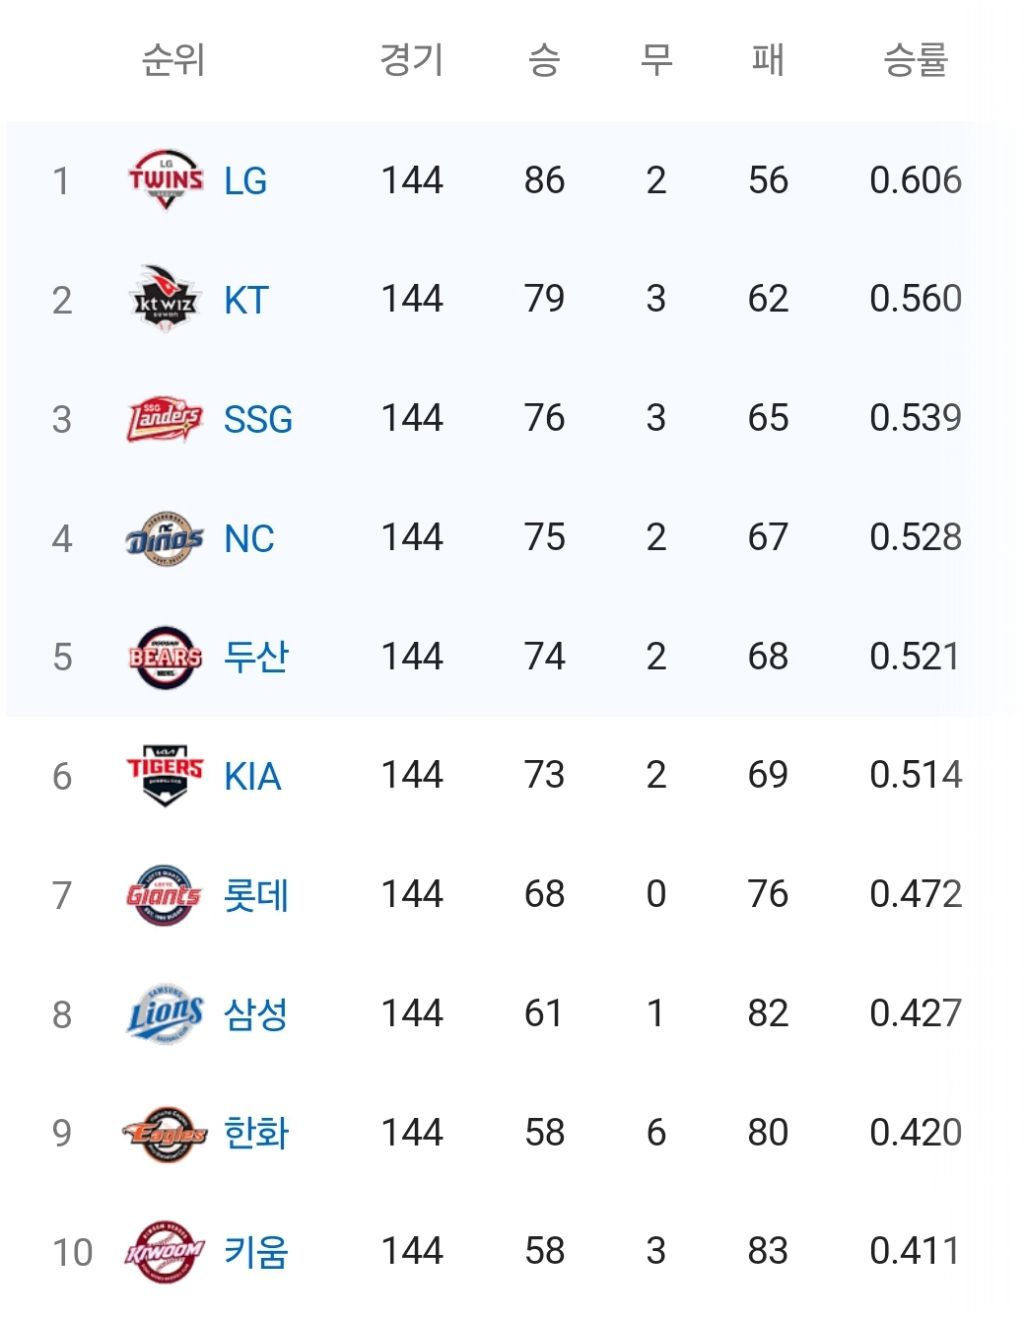Screen dimensions: 1024x1319
Task: Click the Hanwha Eagles team logo
Action: [x=165, y=1133]
